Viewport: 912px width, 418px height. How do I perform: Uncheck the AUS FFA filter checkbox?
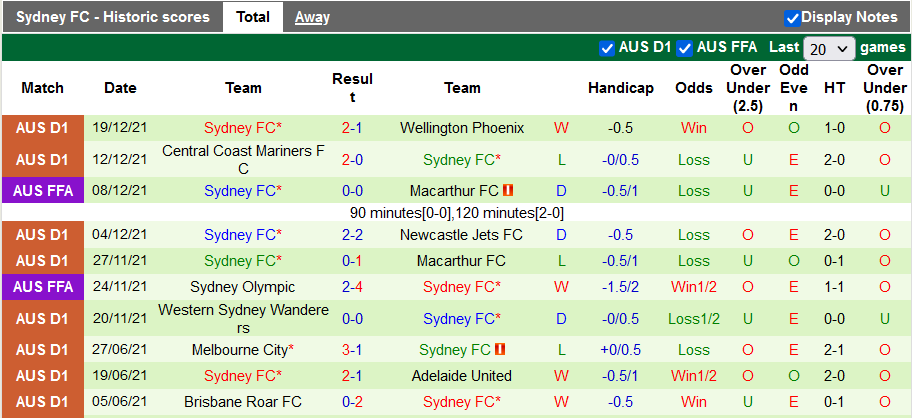point(685,48)
